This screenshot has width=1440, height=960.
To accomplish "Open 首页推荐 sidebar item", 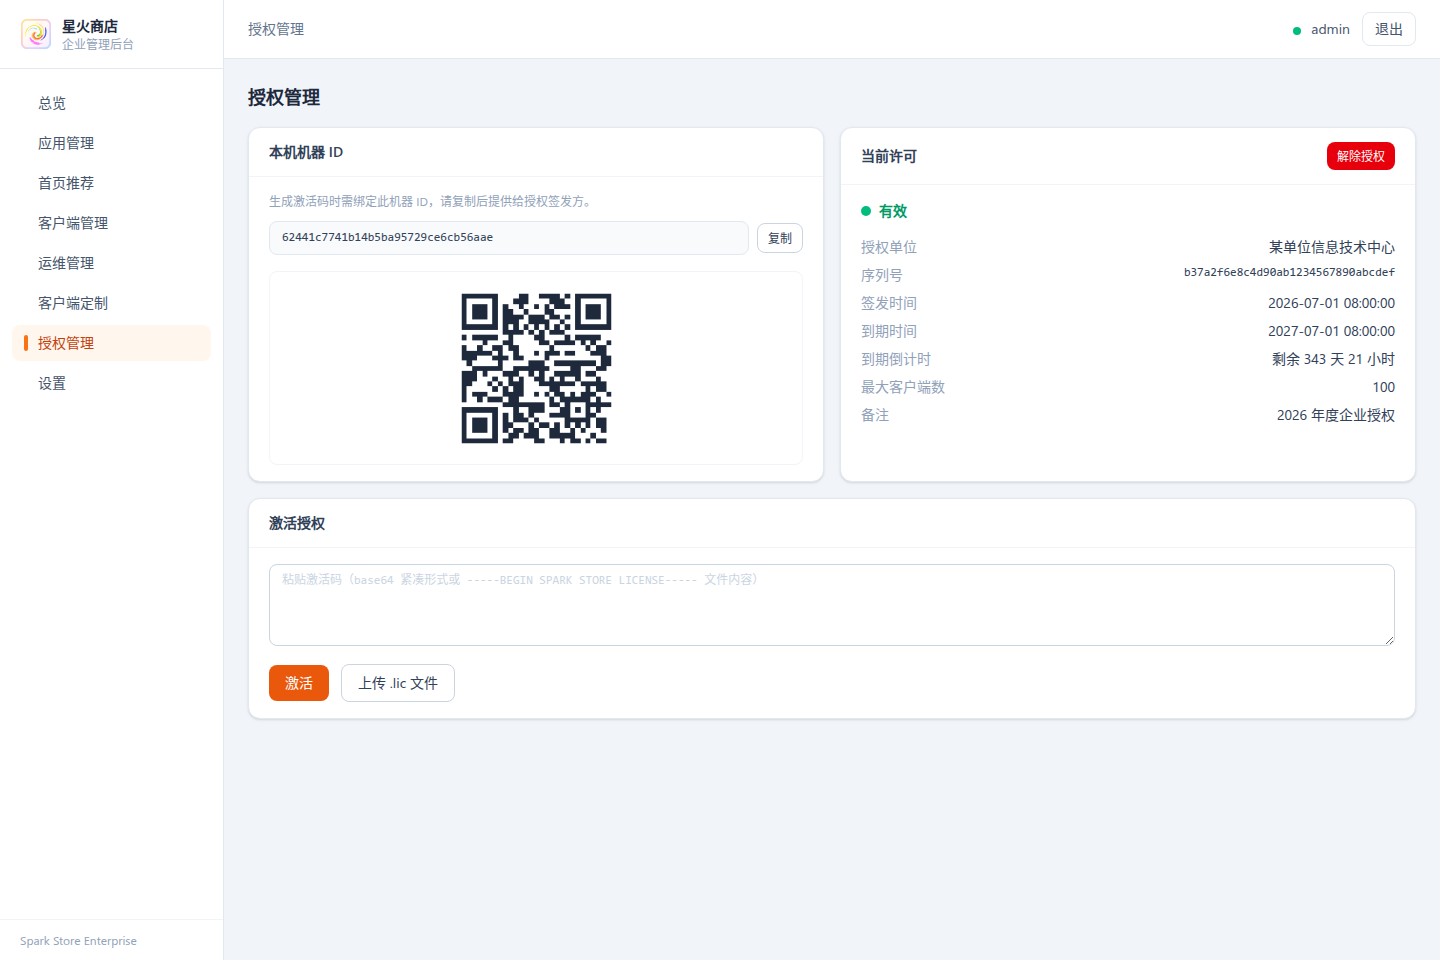I will pos(112,183).
